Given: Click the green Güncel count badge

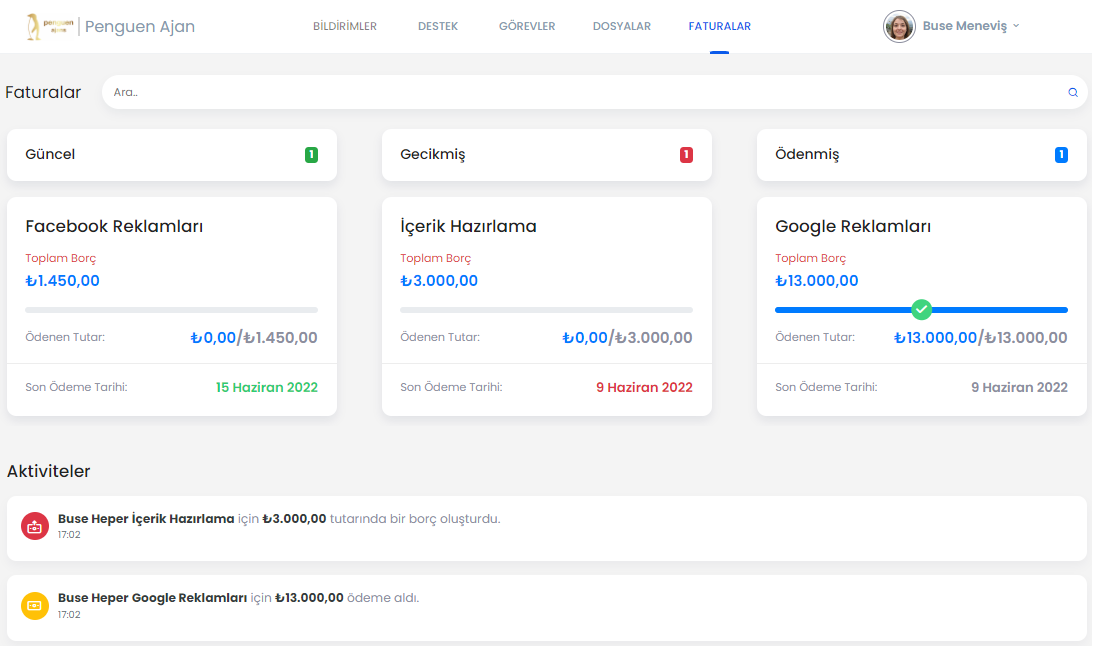Looking at the screenshot, I should (311, 155).
